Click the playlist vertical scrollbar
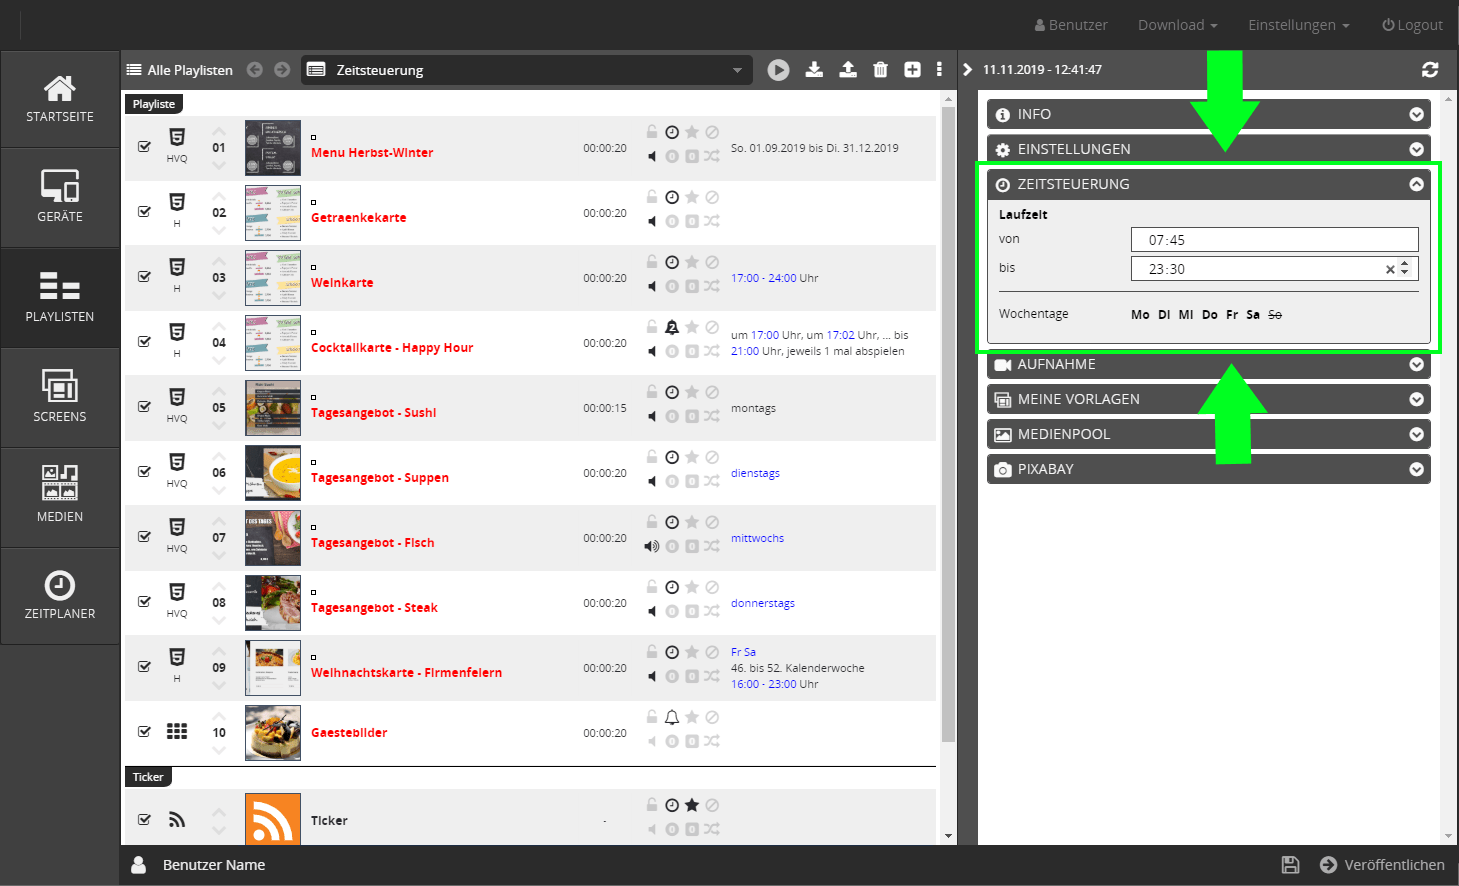Image resolution: width=1459 pixels, height=886 pixels. click(x=948, y=420)
